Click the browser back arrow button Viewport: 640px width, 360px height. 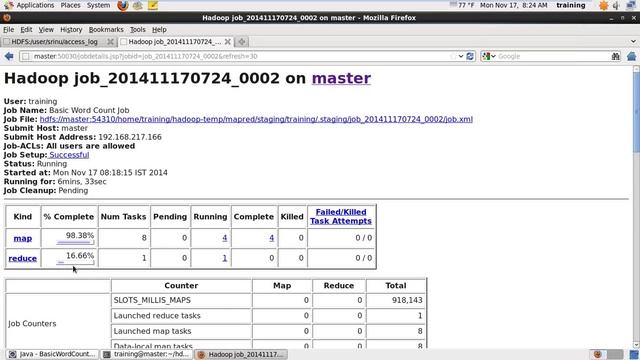(9, 56)
